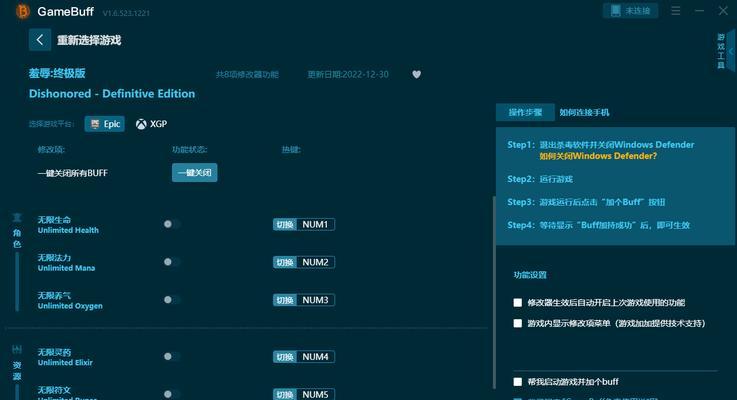Toggle Unlimited Mana switch

click(x=171, y=262)
